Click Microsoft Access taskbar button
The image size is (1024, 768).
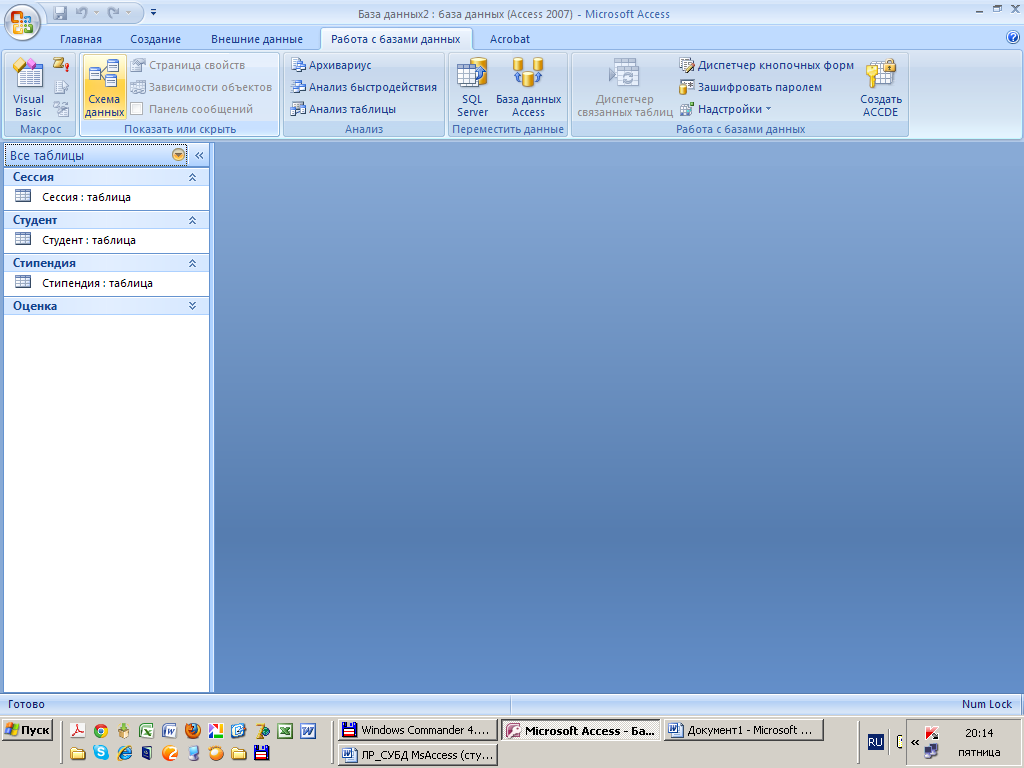coord(581,731)
